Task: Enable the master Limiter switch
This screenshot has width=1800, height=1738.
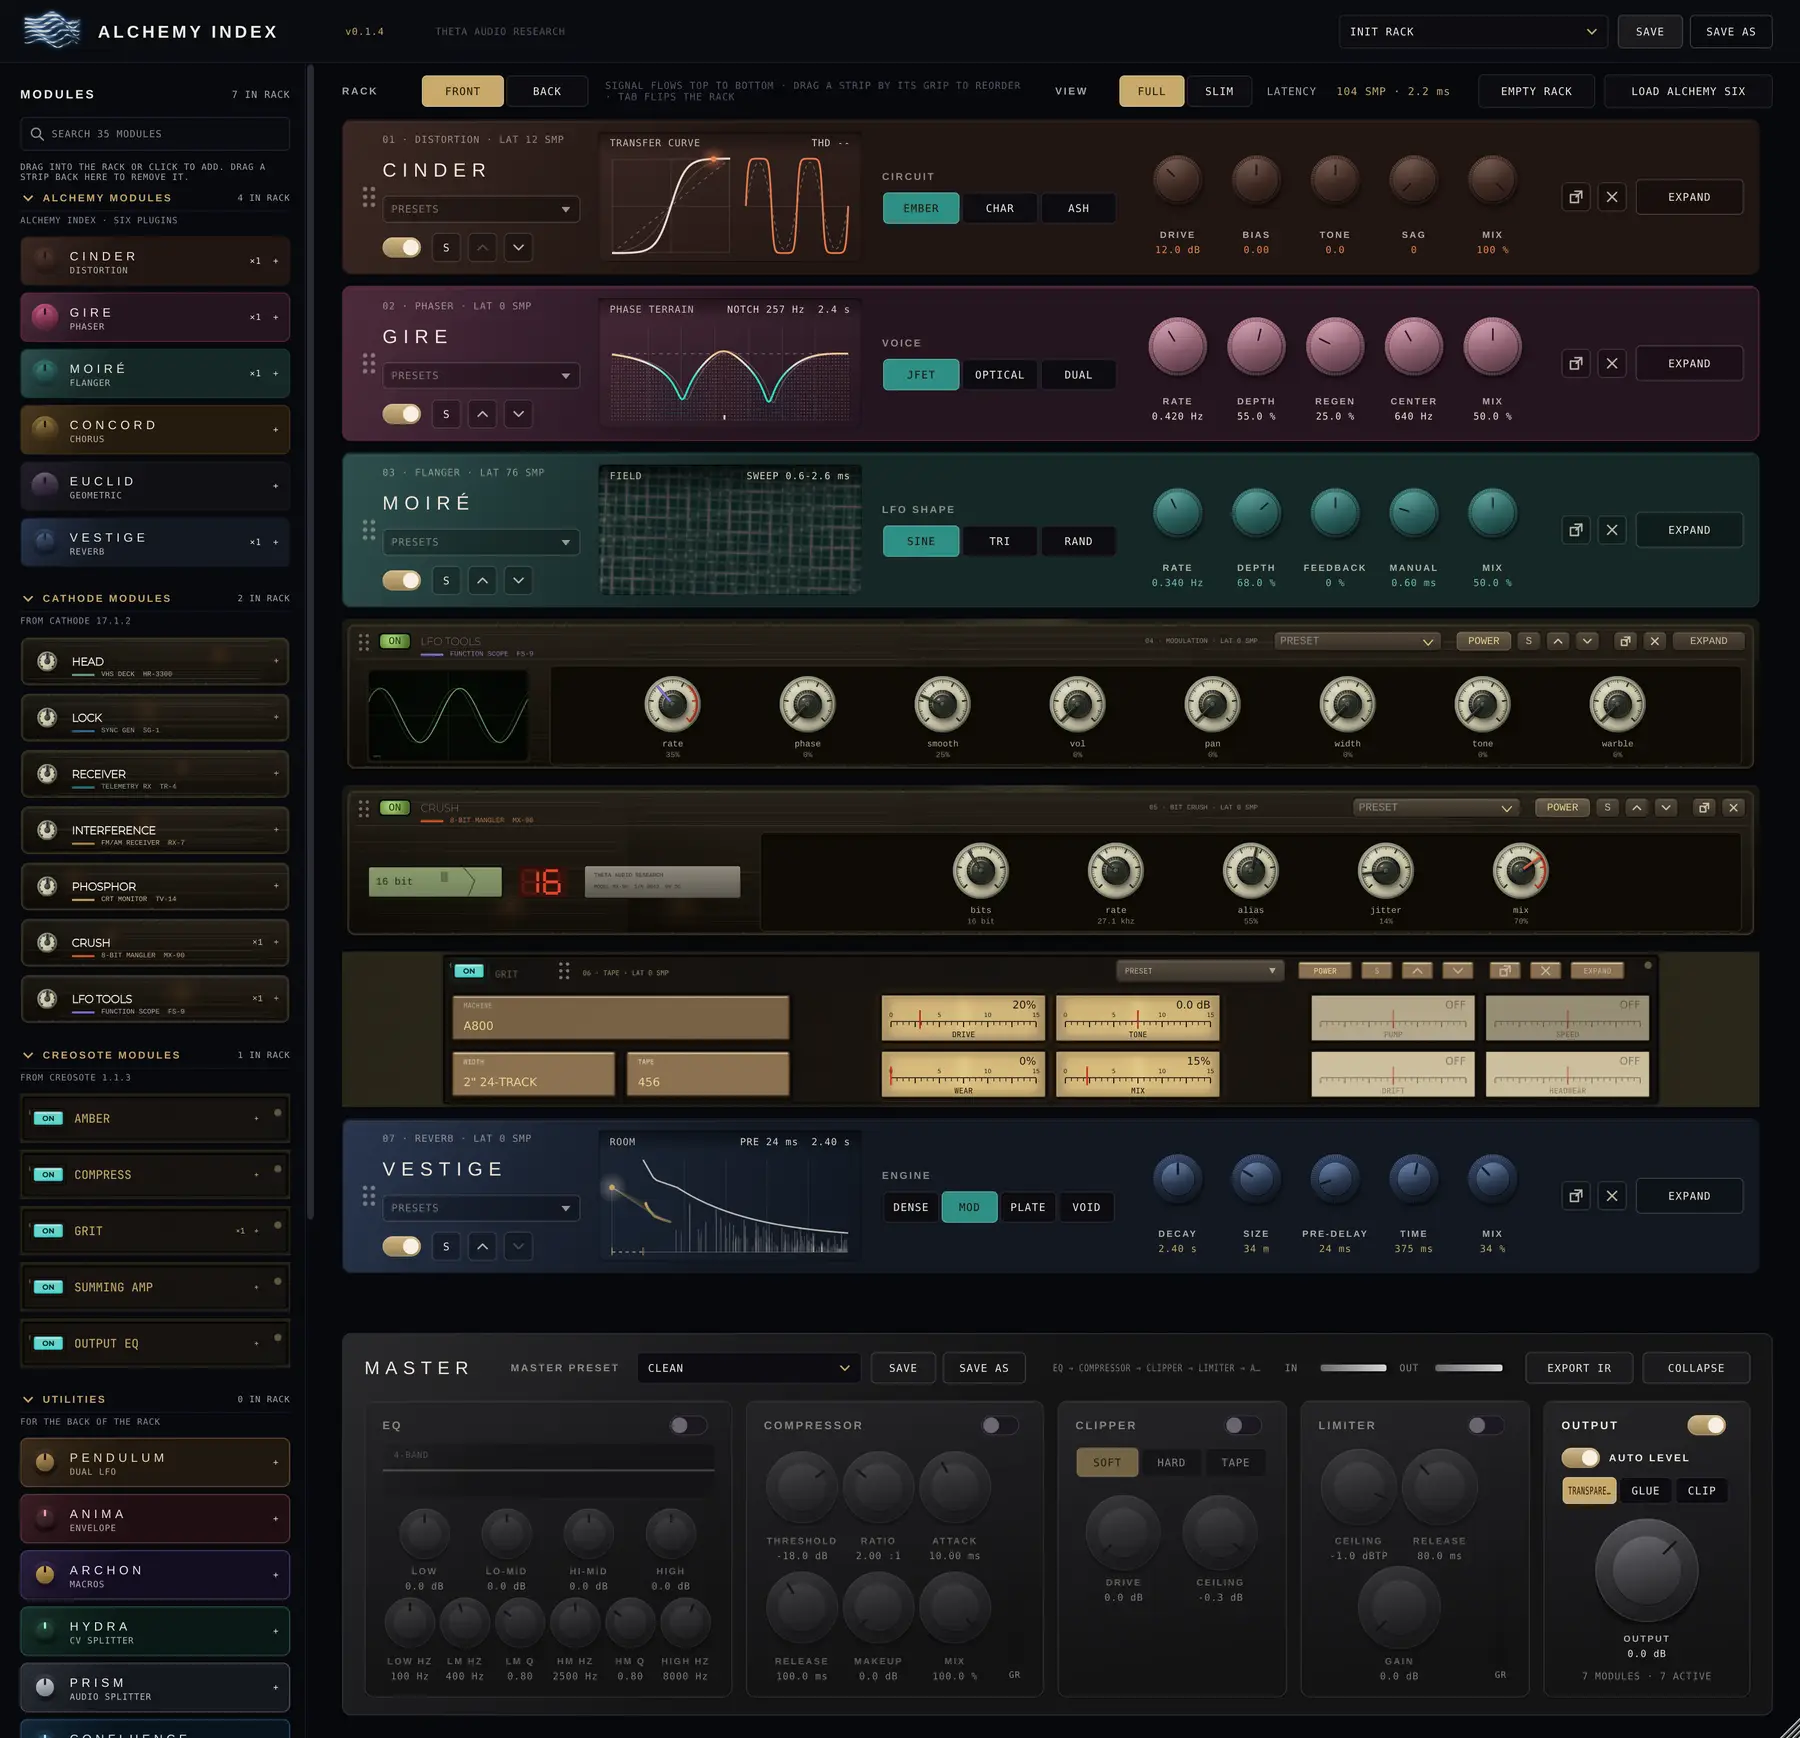Action: coord(1486,1425)
